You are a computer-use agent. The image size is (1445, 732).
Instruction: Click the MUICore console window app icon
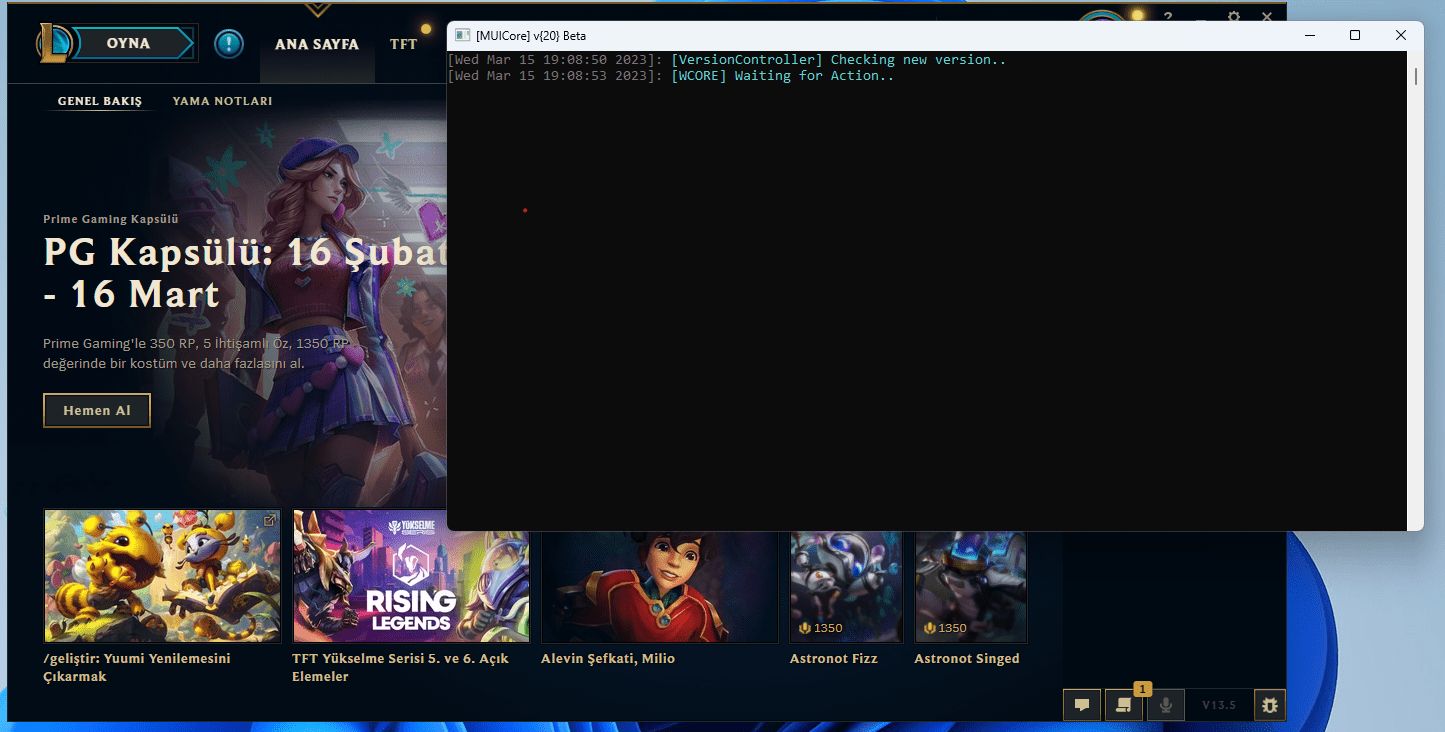coord(463,35)
